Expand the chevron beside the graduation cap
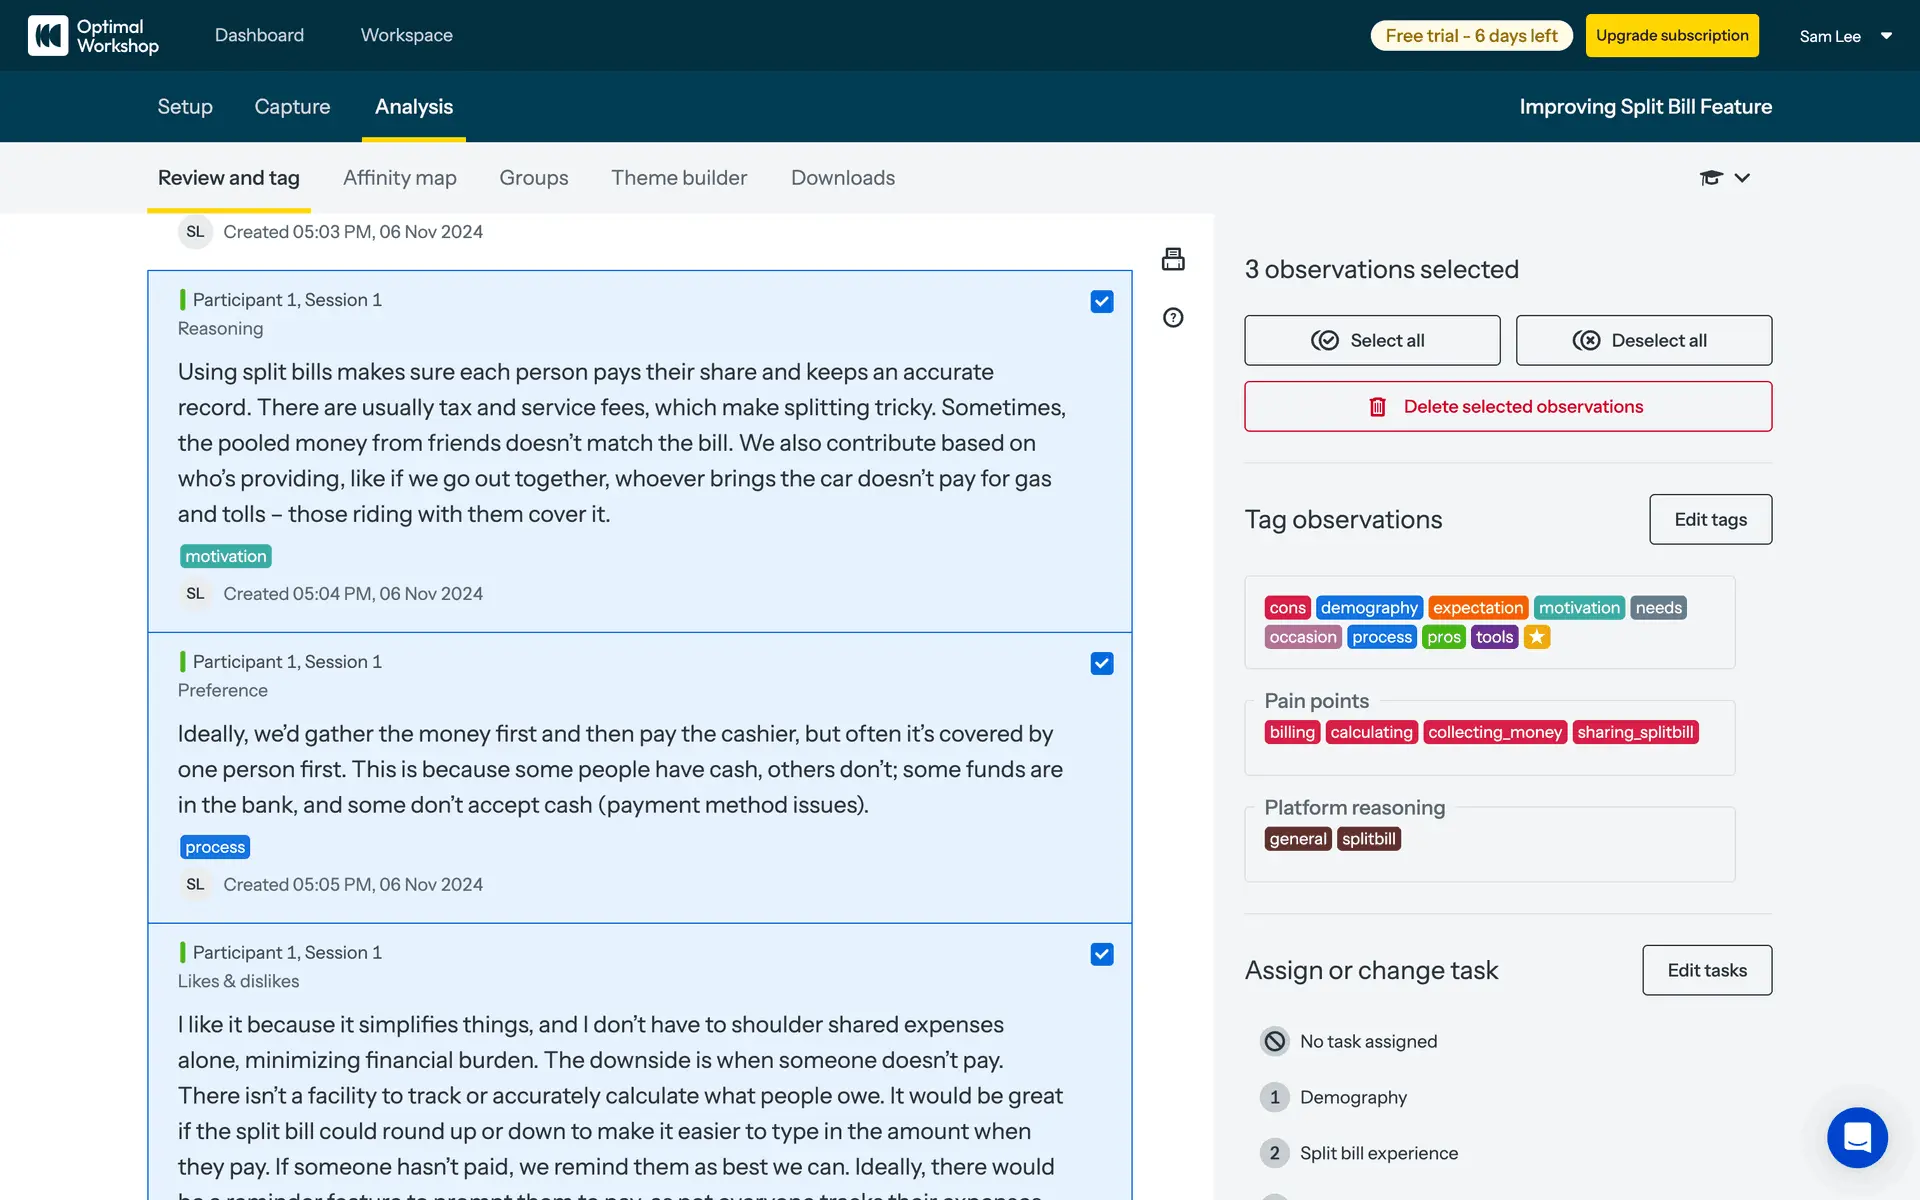The height and width of the screenshot is (1200, 1920). click(x=1742, y=178)
